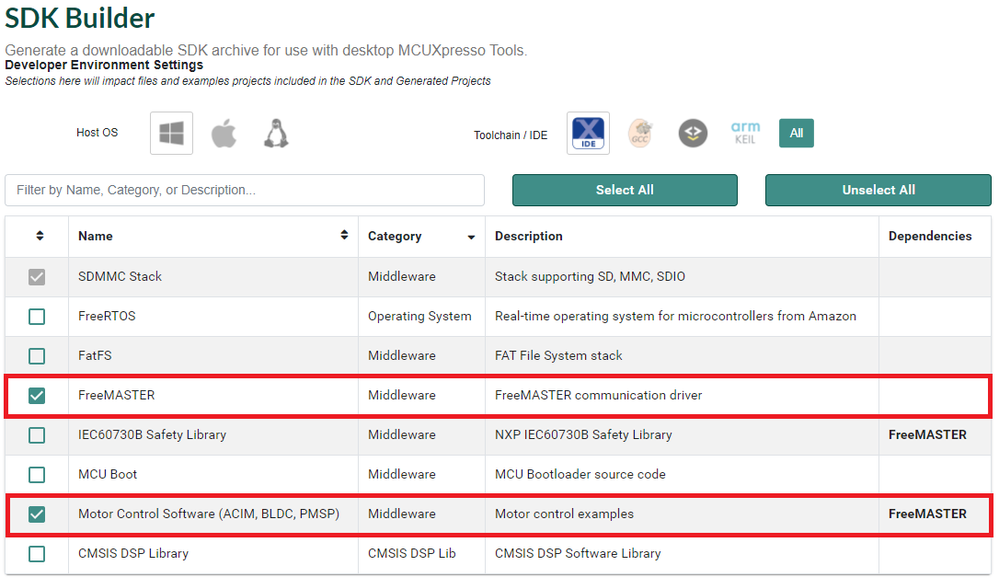Viewport: 999px width, 580px height.
Task: Uncheck the FreeMASTER component
Action: tap(37, 395)
